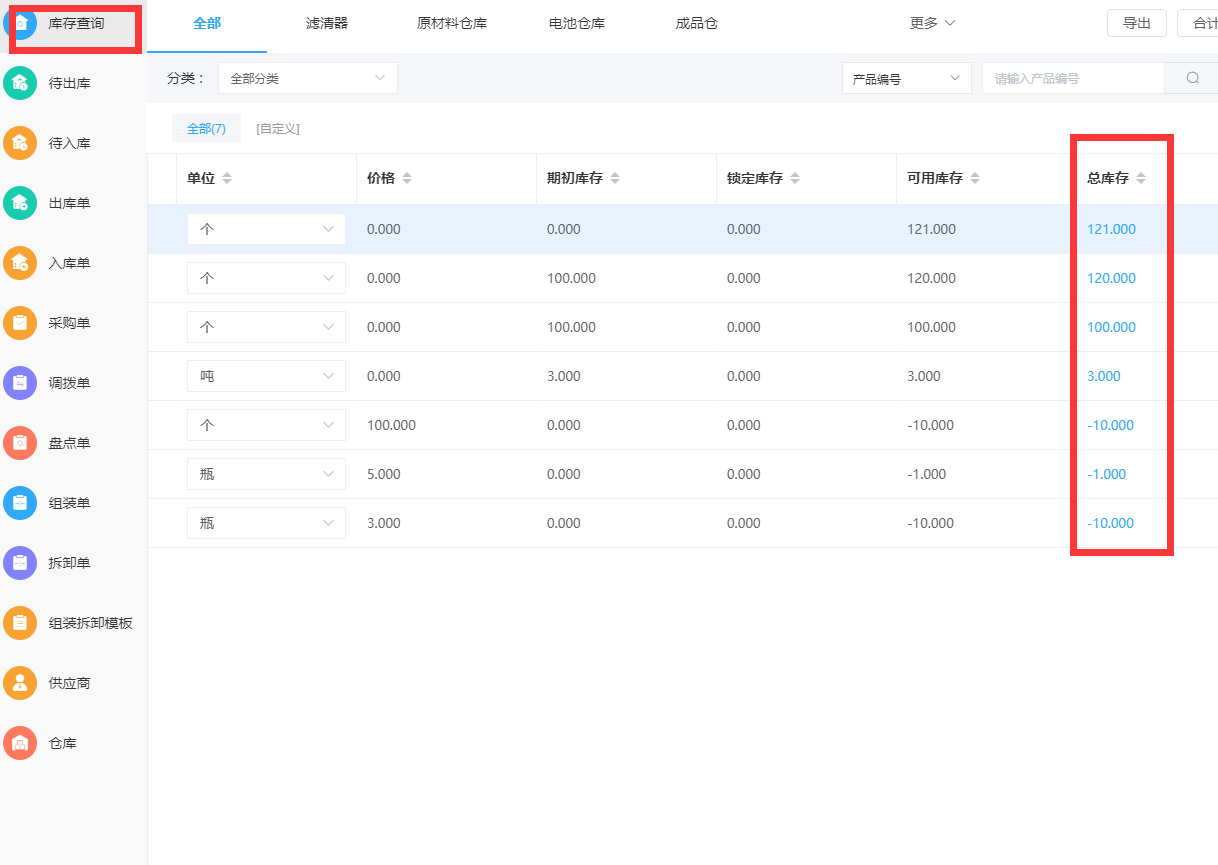Screen dimensions: 1218x865
Task: Open the 供应商 person icon
Action: 20,683
